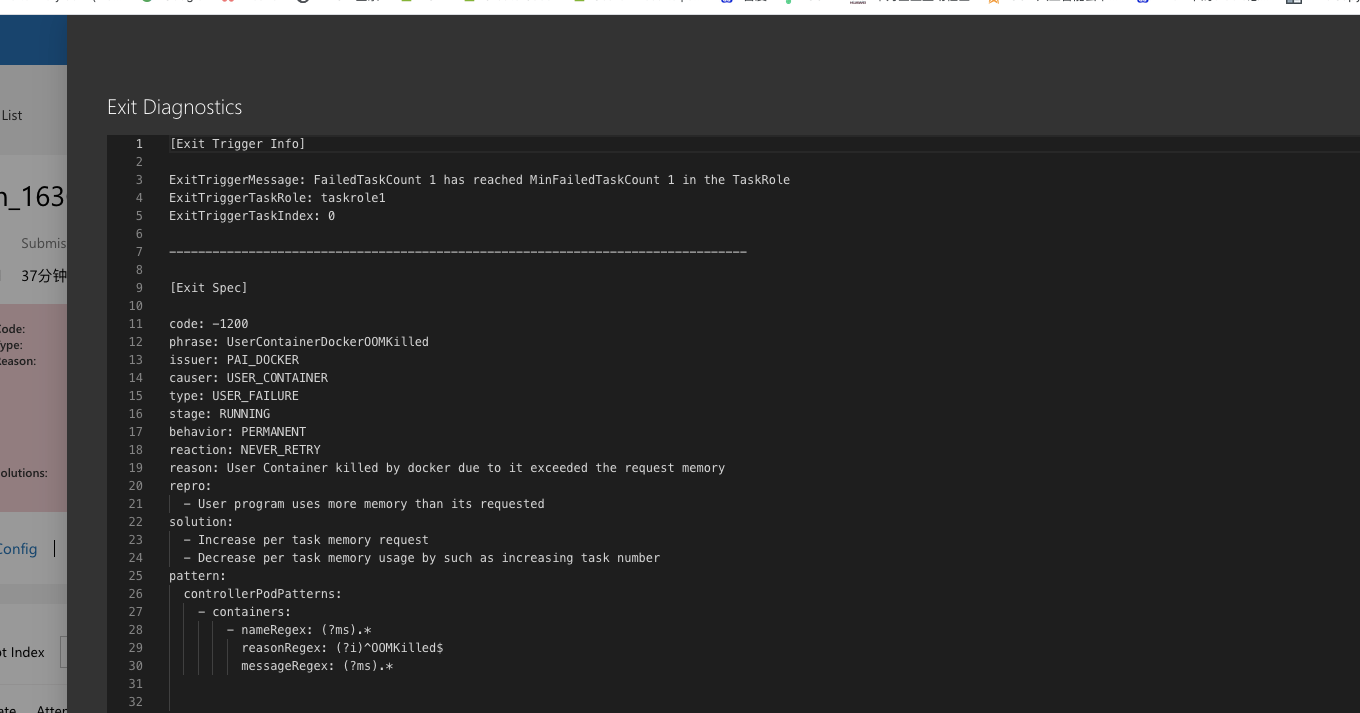Click the "controllerPodPatterns:" line
The height and width of the screenshot is (713, 1360).
[262, 594]
